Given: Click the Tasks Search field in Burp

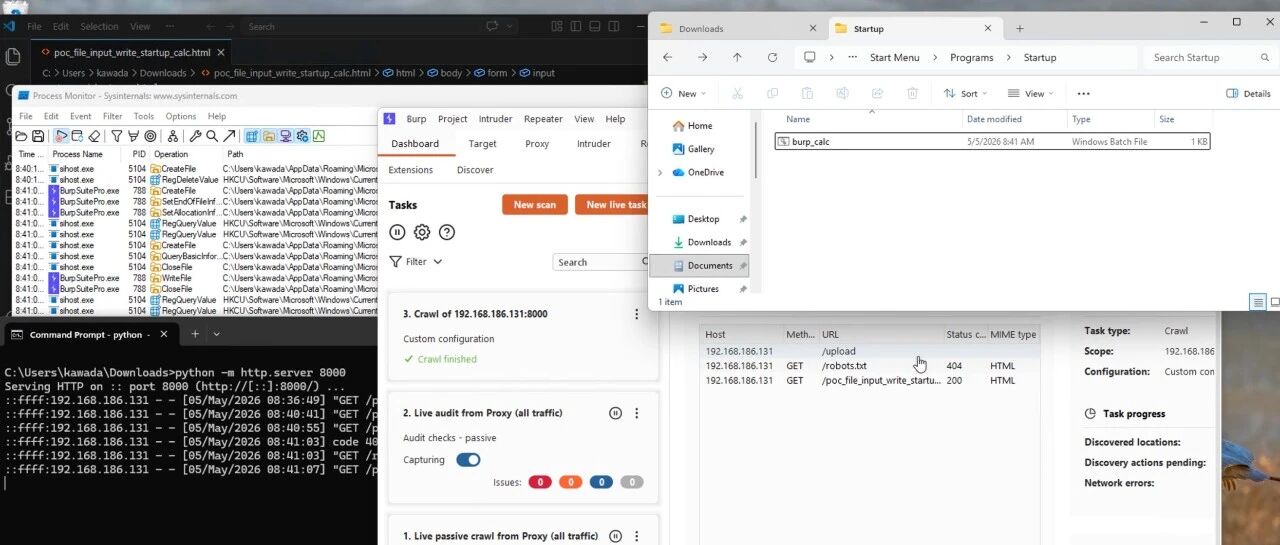Looking at the screenshot, I should (601, 262).
